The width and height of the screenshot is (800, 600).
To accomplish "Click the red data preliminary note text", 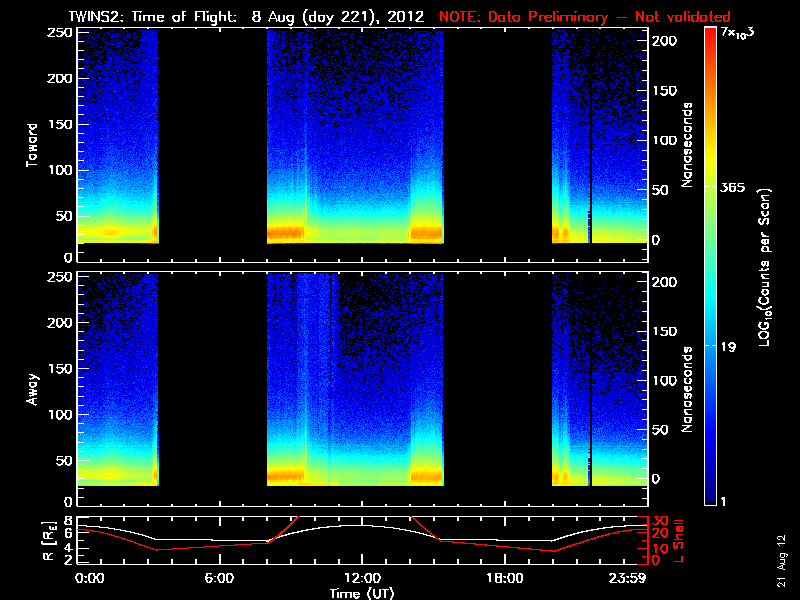I will pos(585,17).
